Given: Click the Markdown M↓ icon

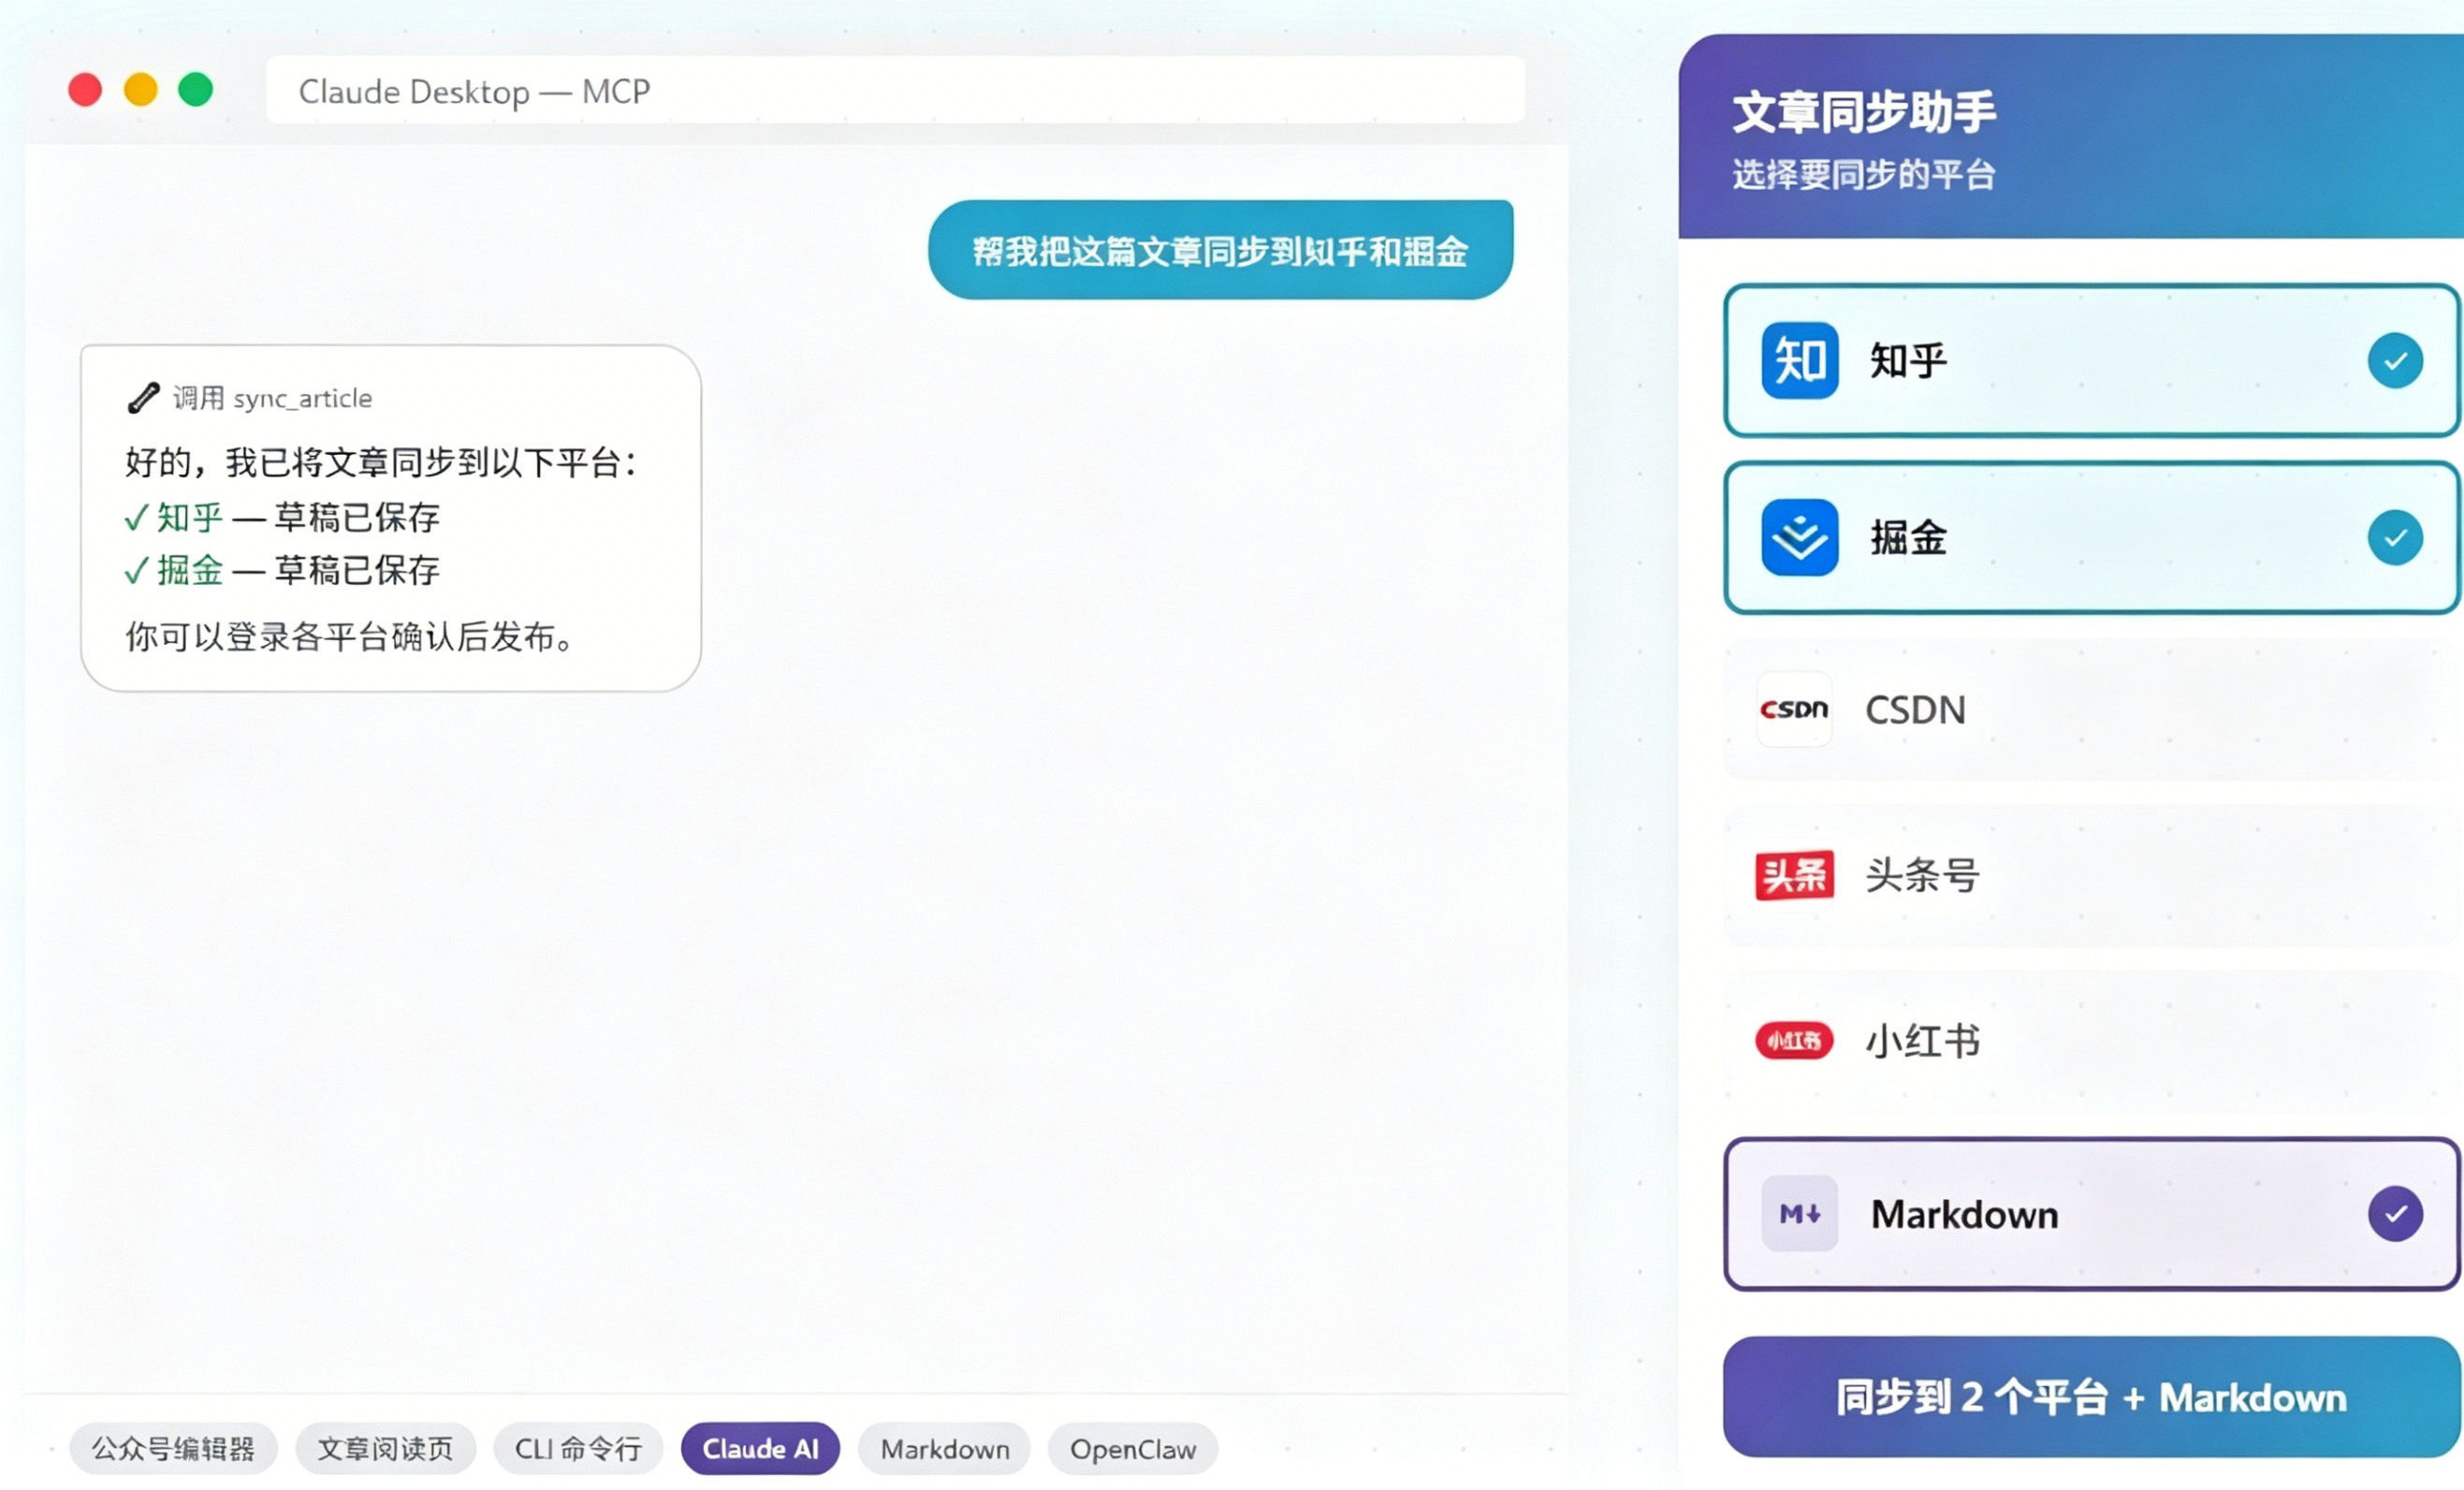Looking at the screenshot, I should coord(1799,1213).
